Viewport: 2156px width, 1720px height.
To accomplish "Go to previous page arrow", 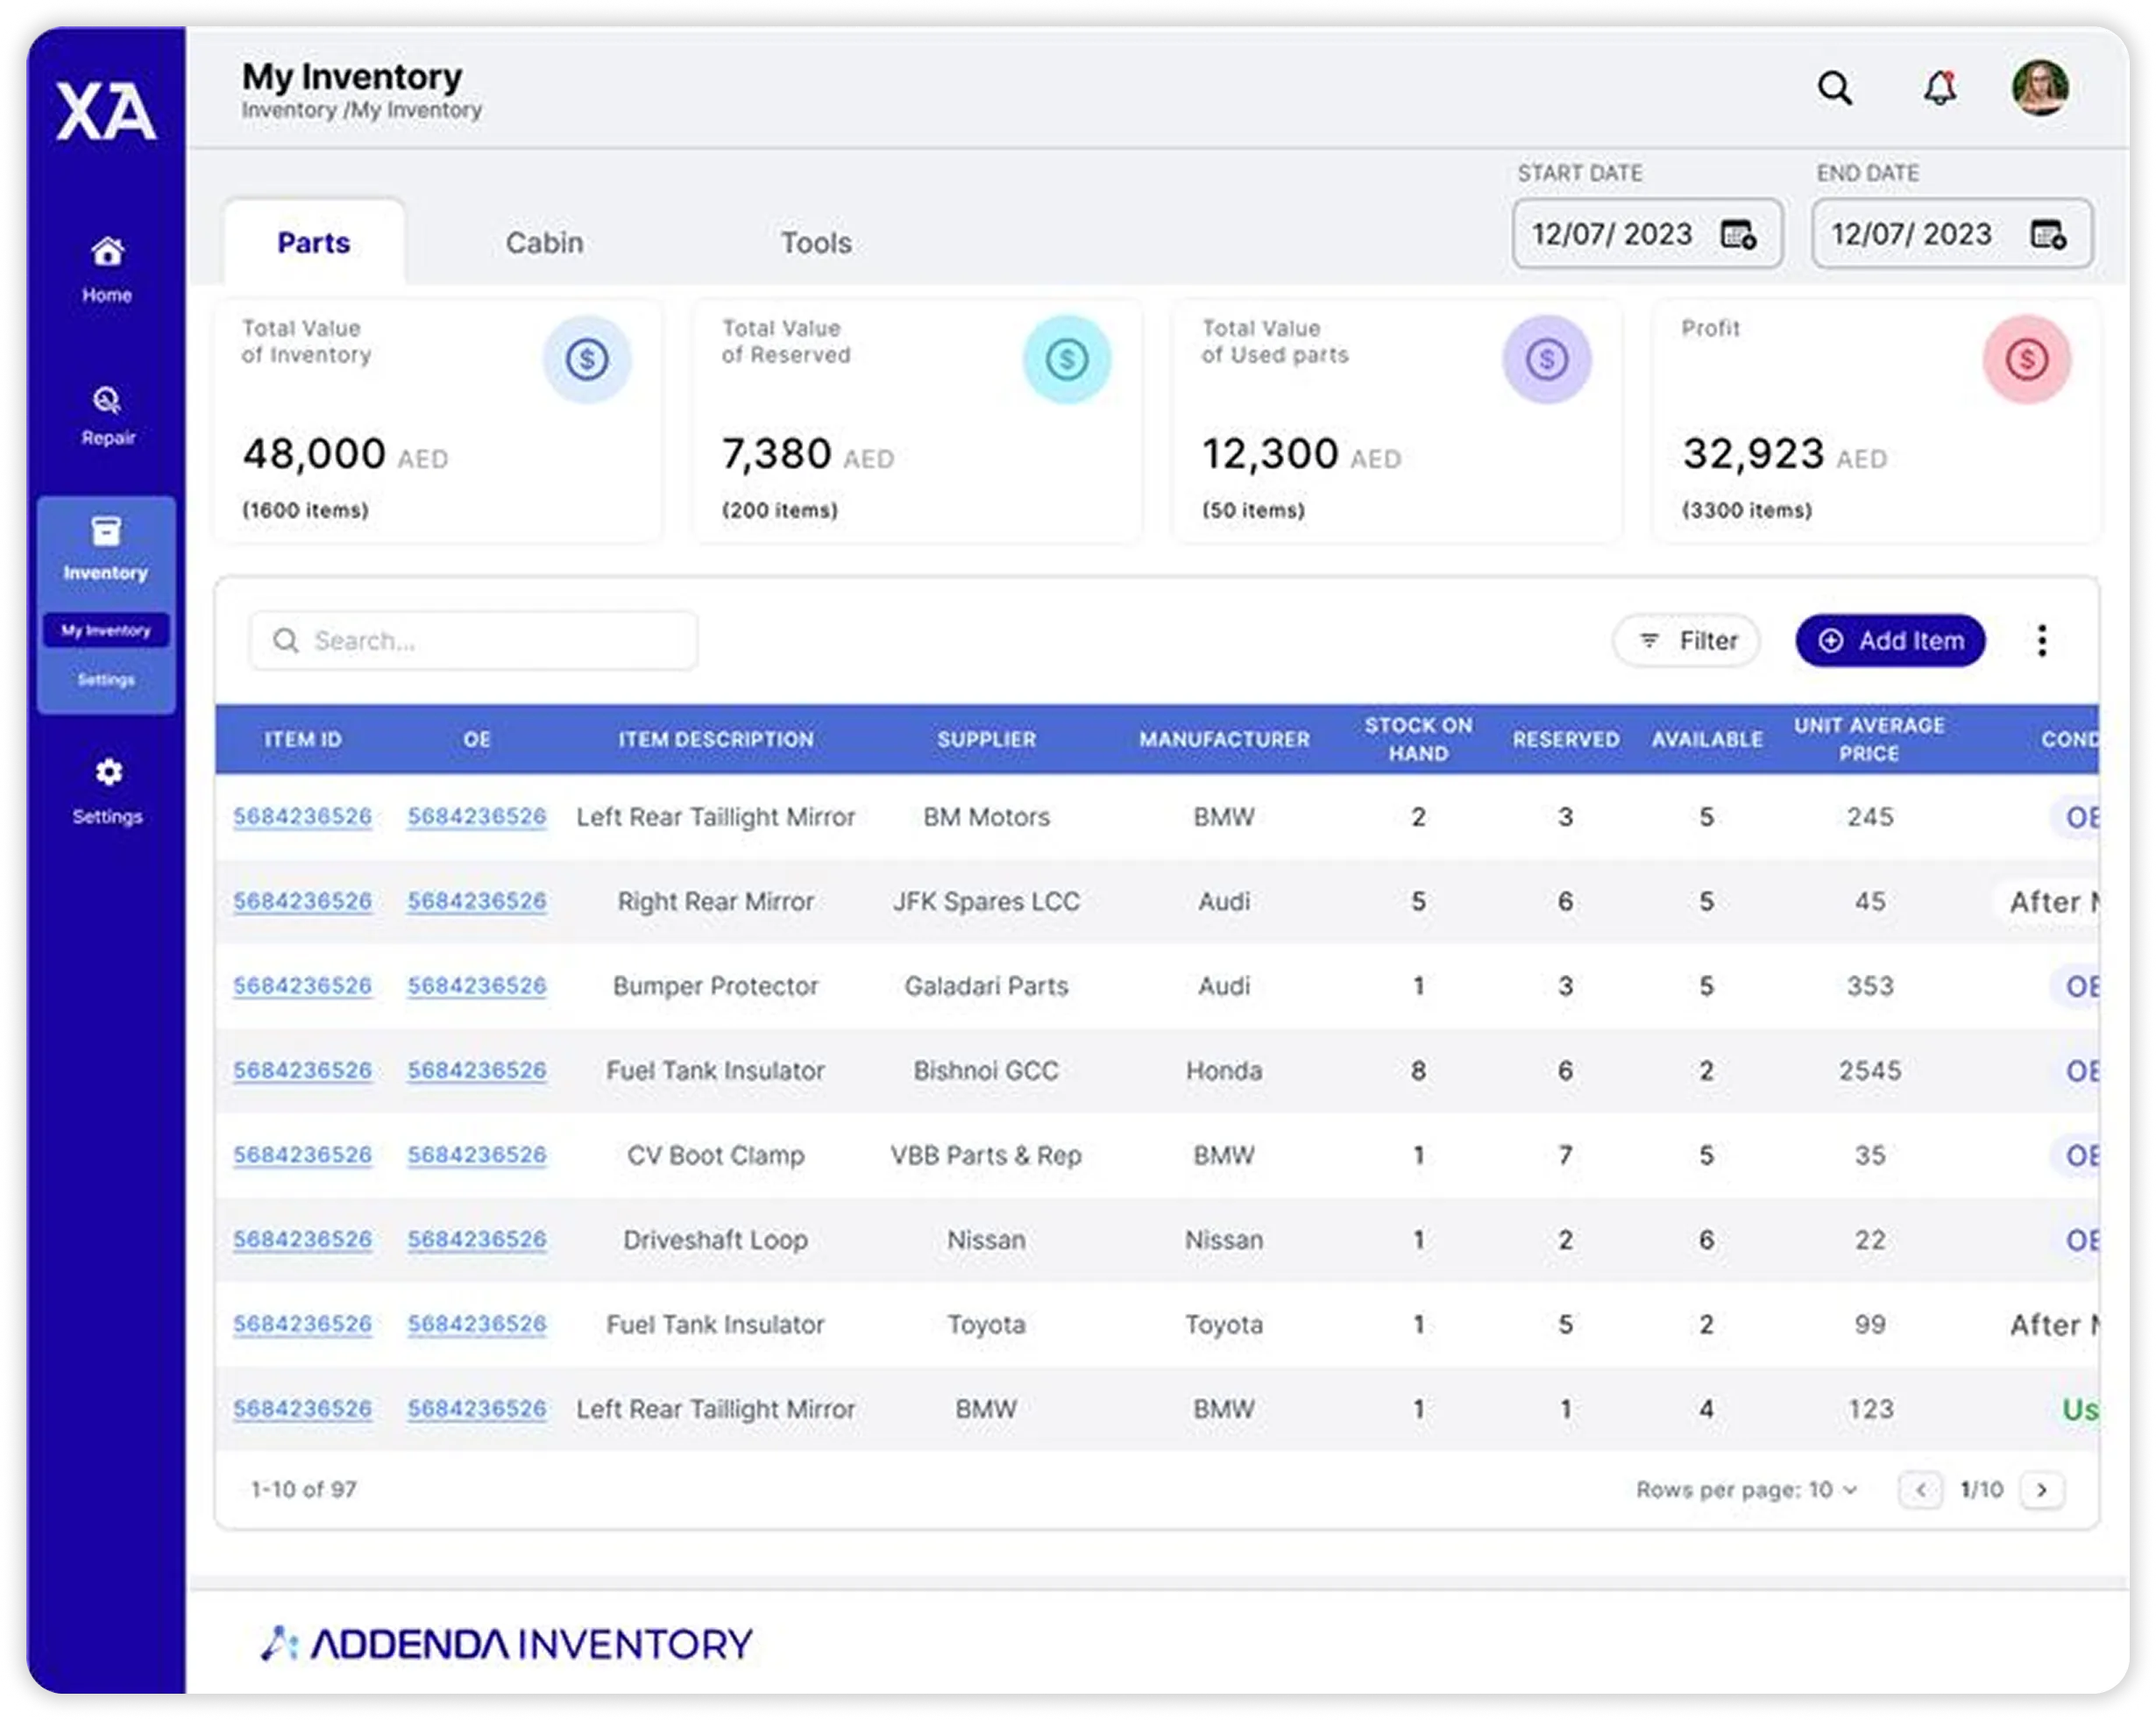I will tap(1920, 1490).
